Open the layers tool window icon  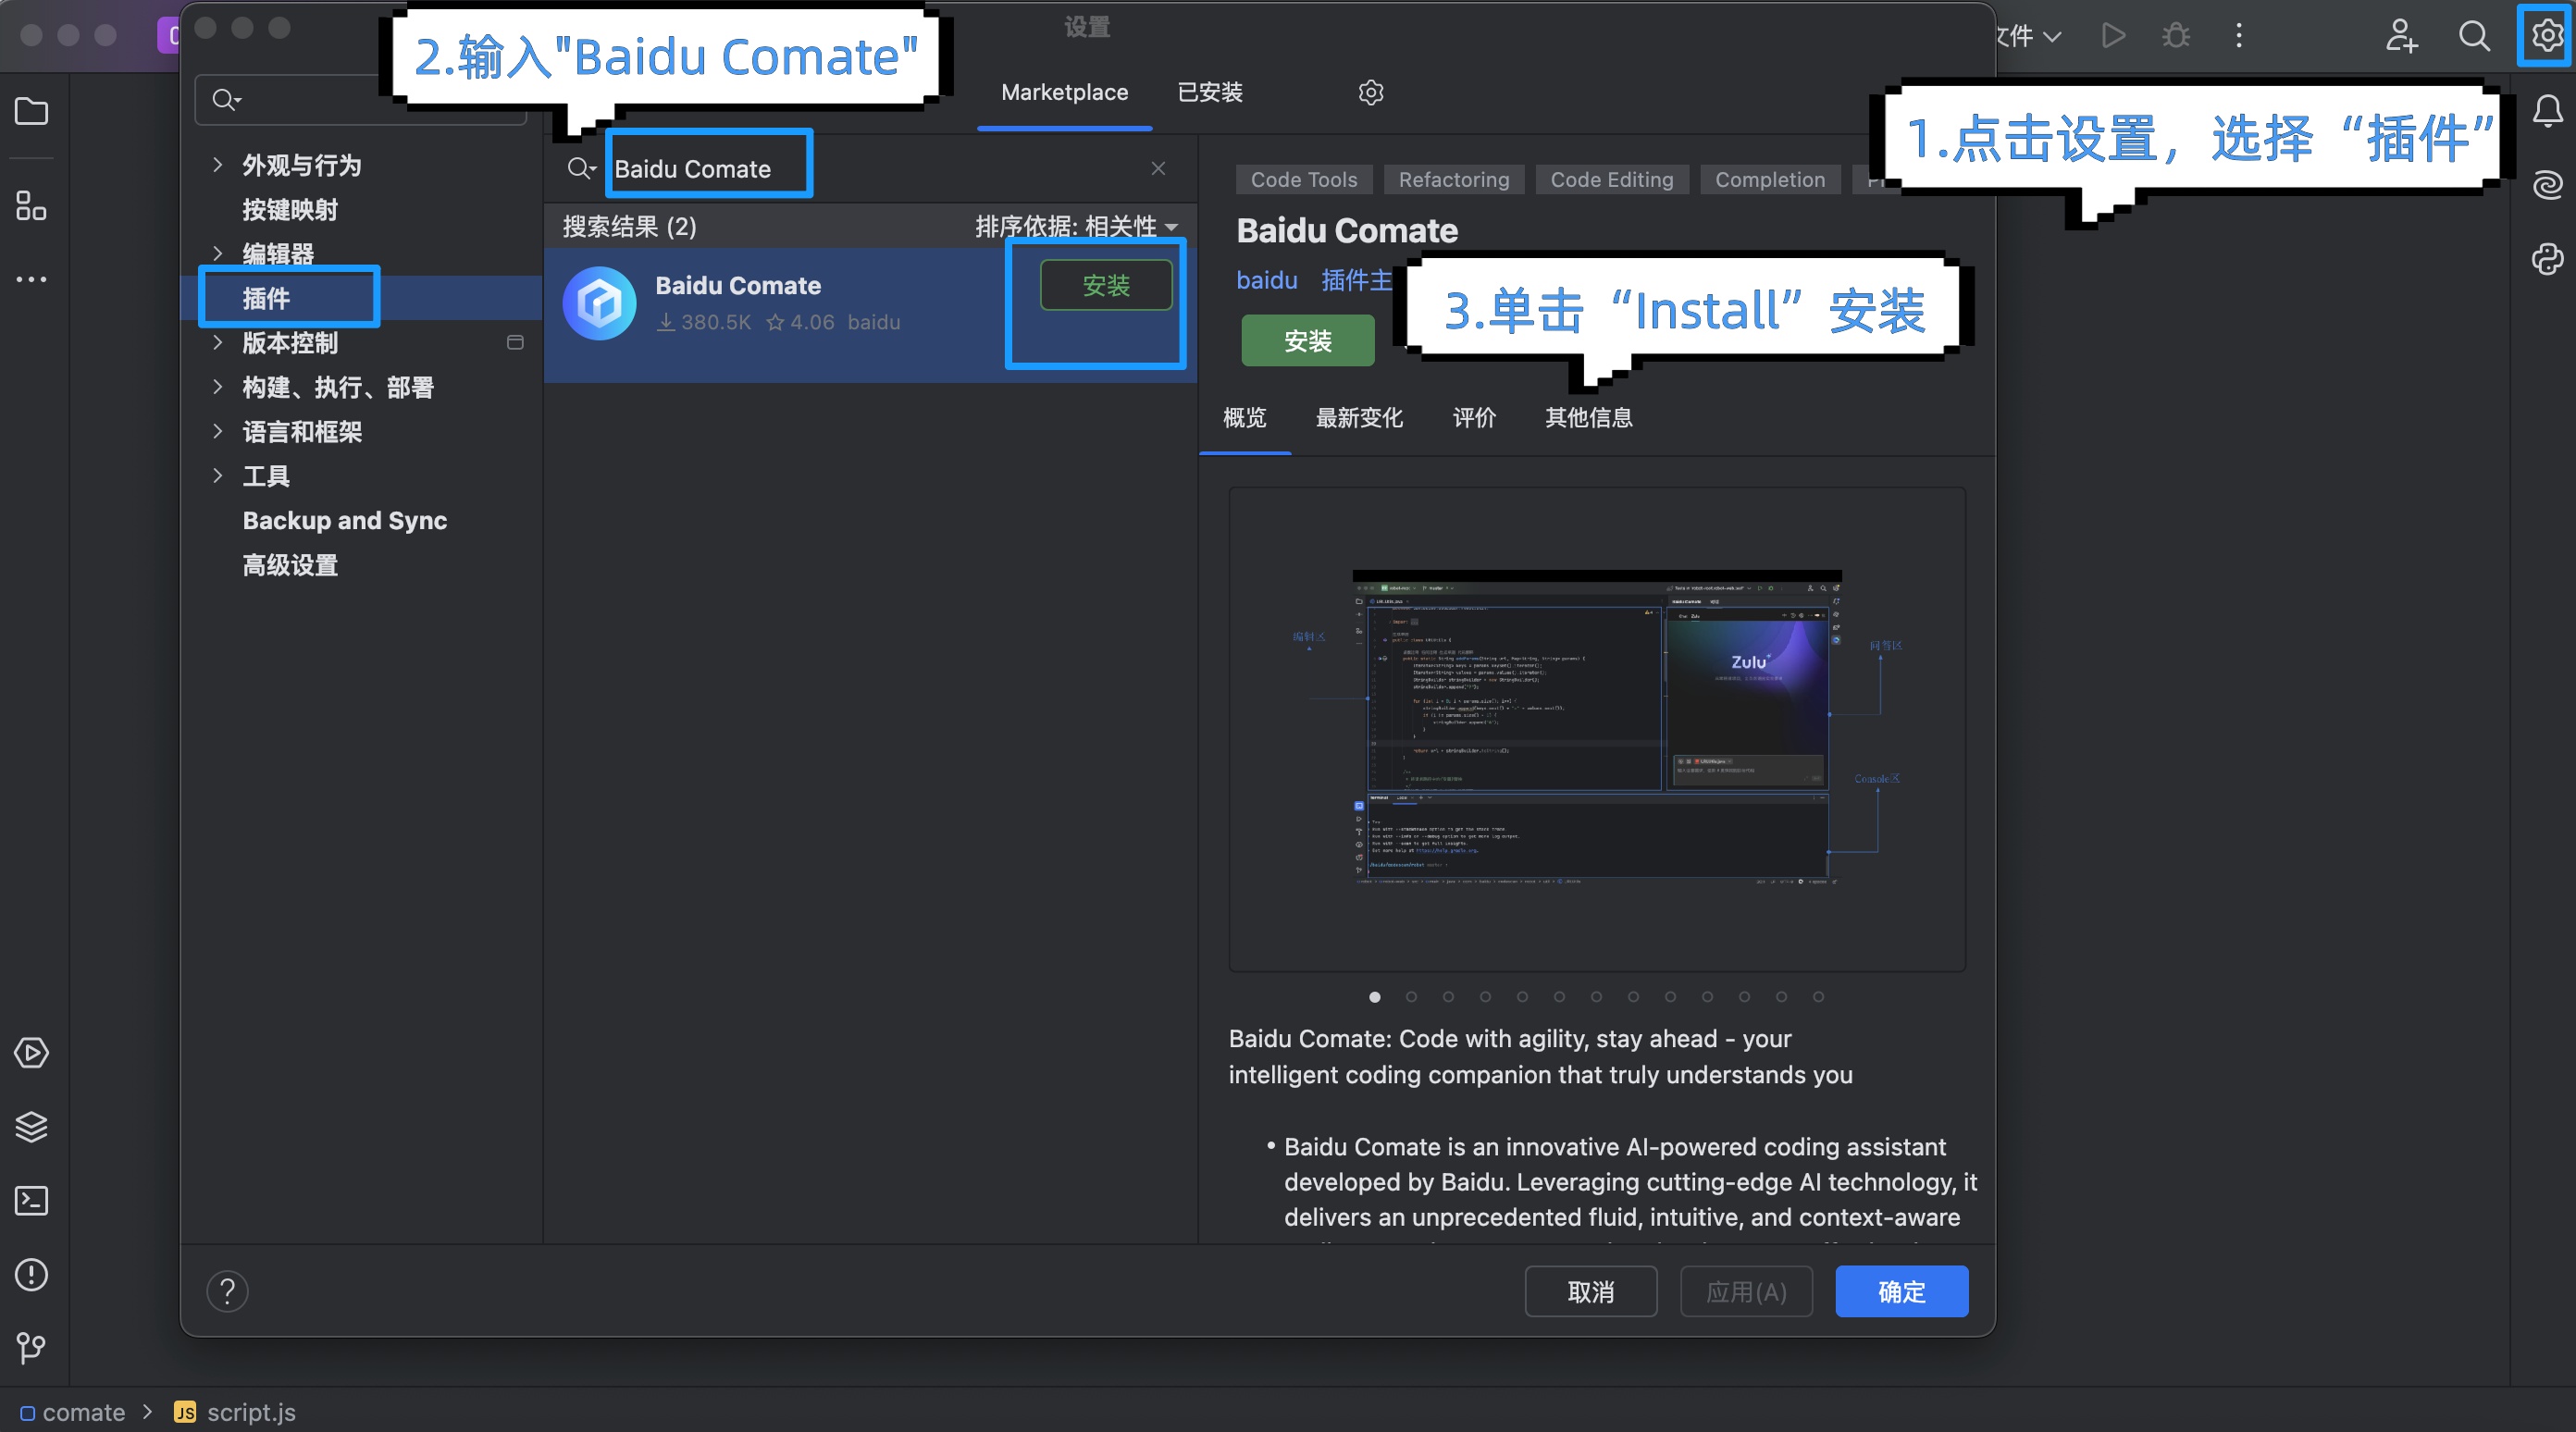31,1126
